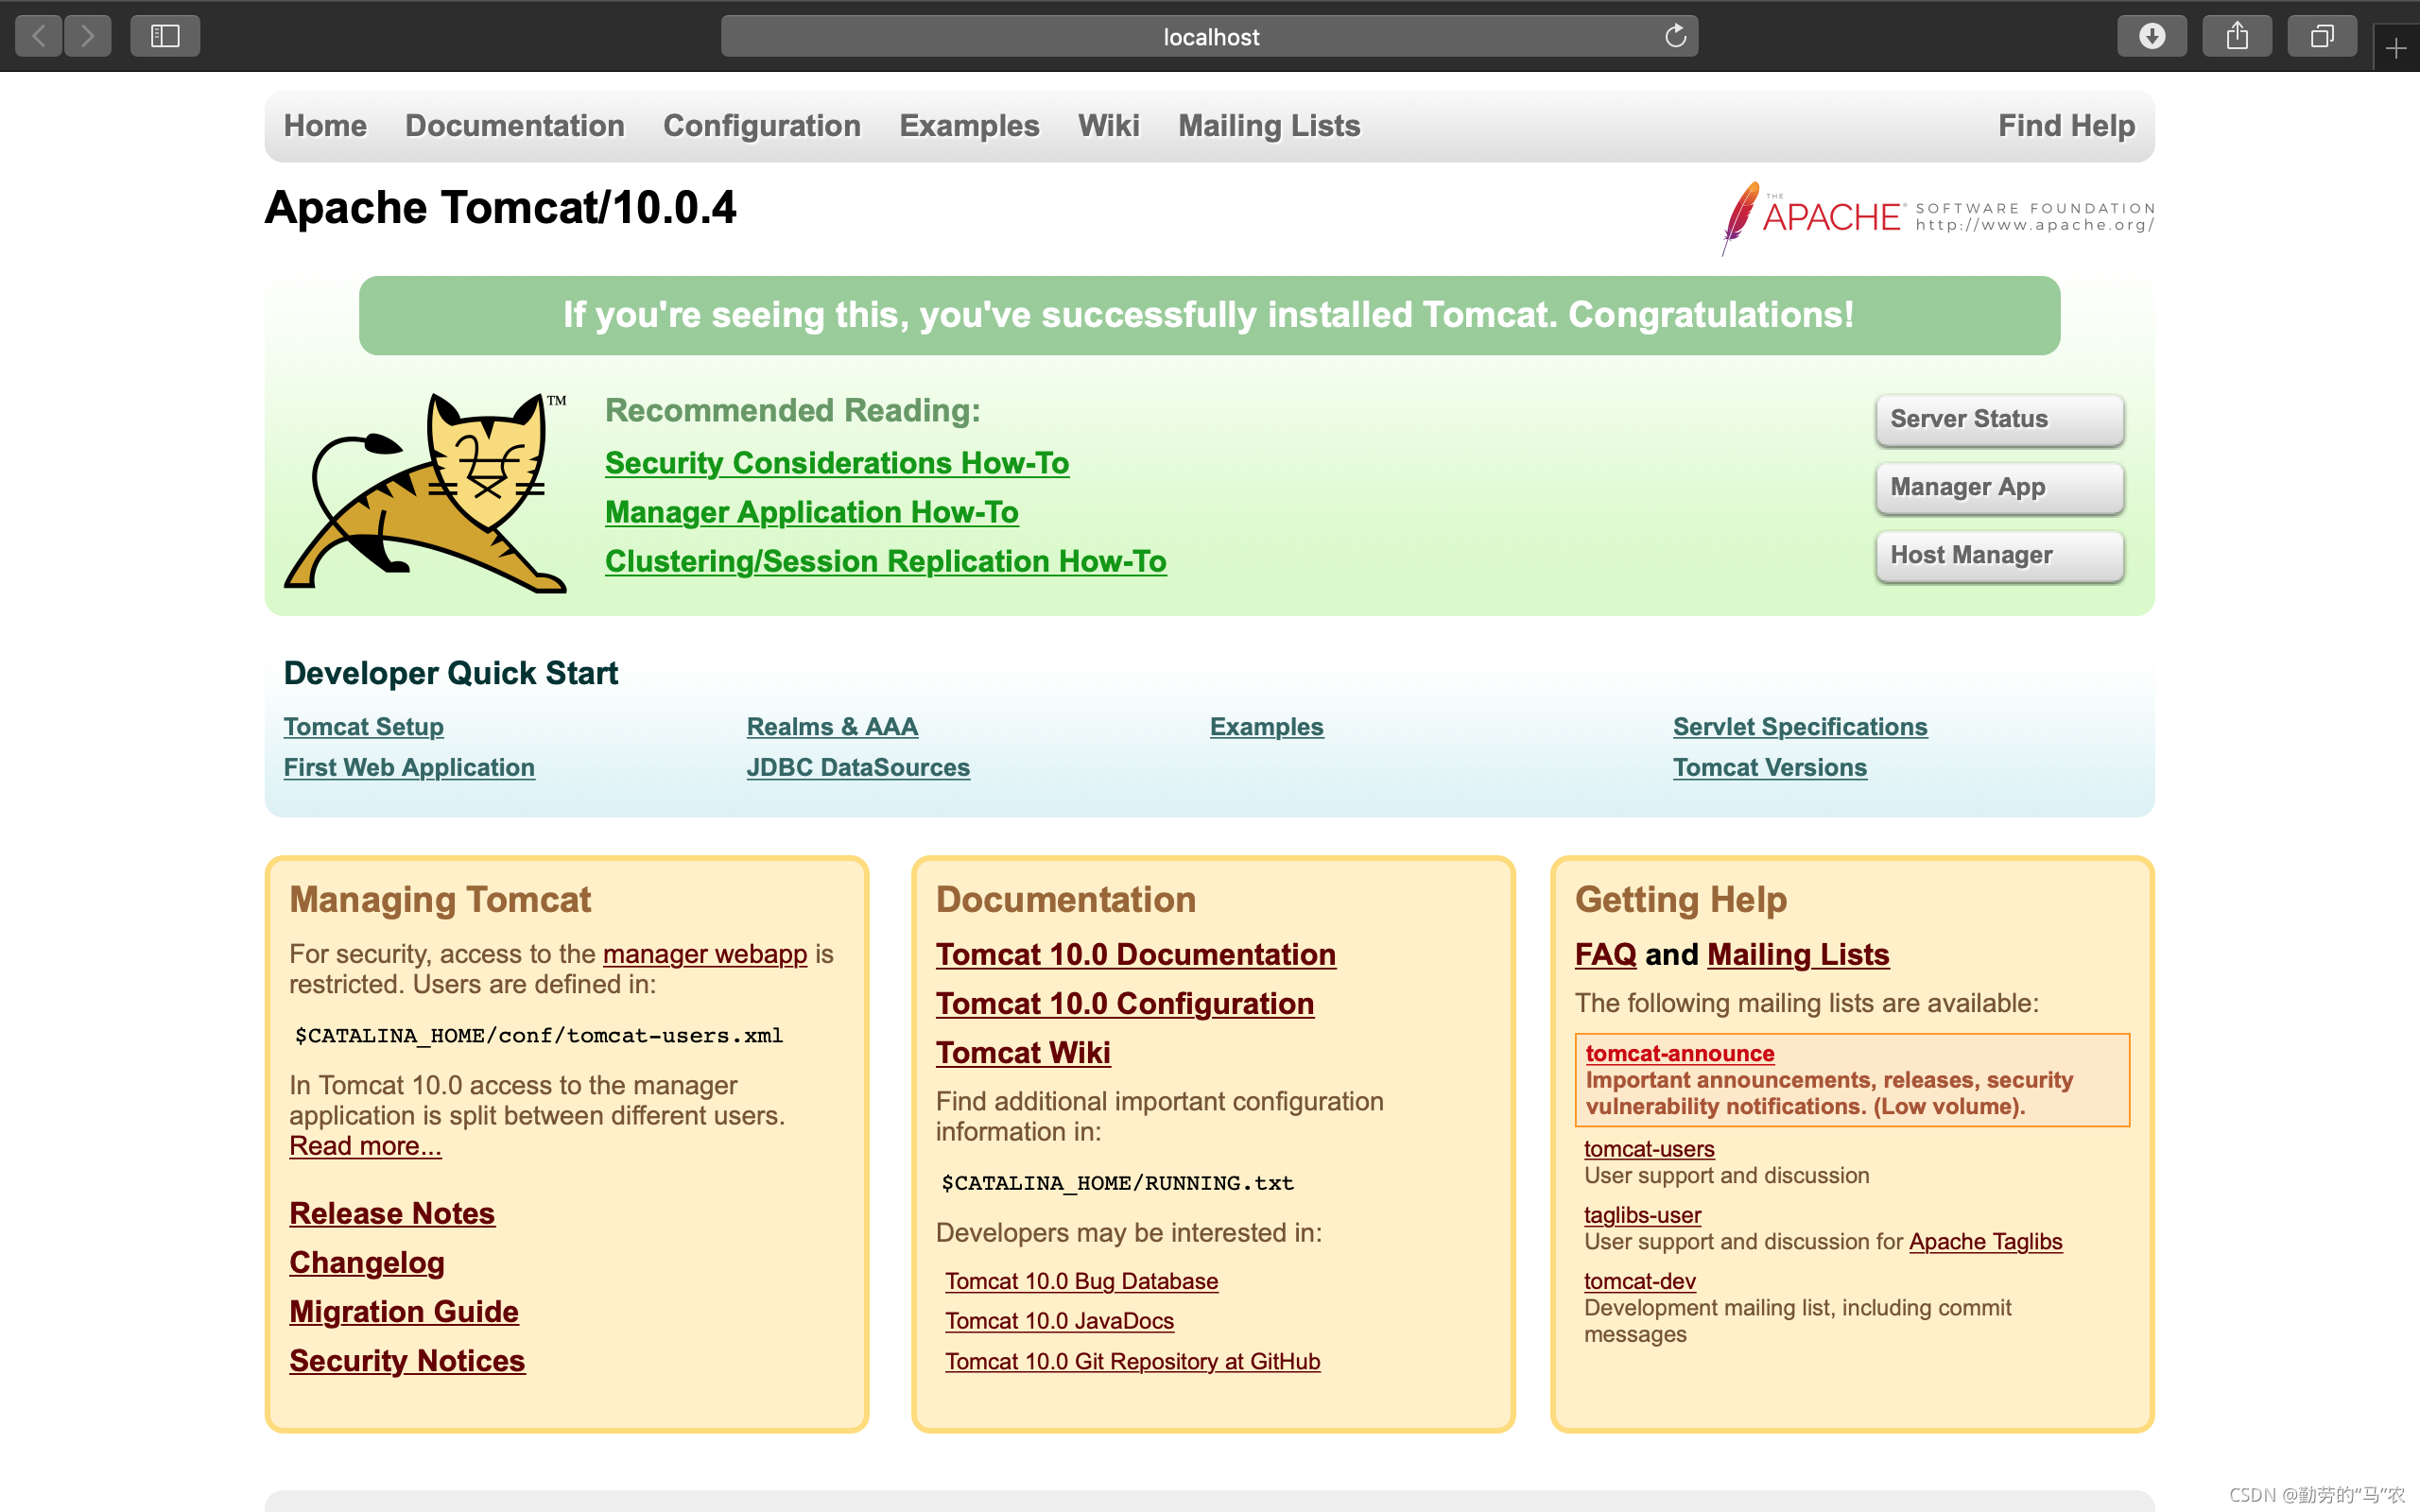Follow the Read more... link

tap(365, 1146)
